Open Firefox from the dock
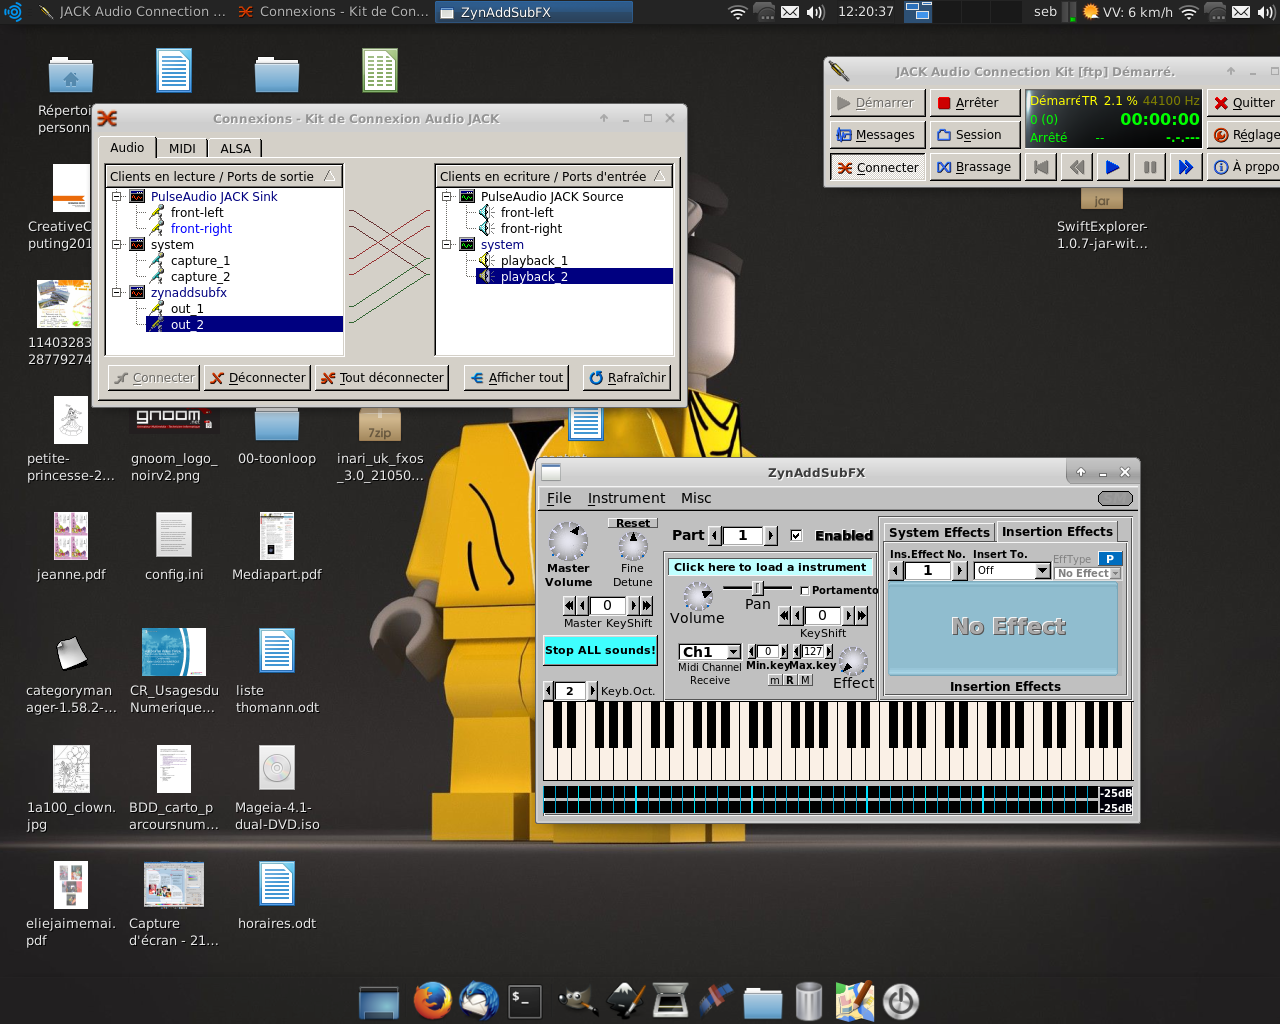The image size is (1280, 1024). tap(432, 1000)
